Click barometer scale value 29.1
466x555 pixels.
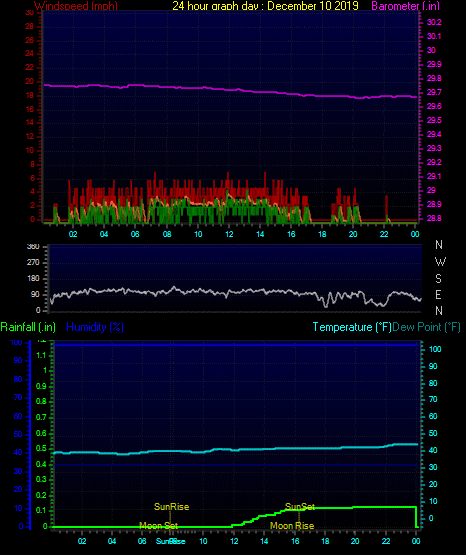click(x=434, y=176)
